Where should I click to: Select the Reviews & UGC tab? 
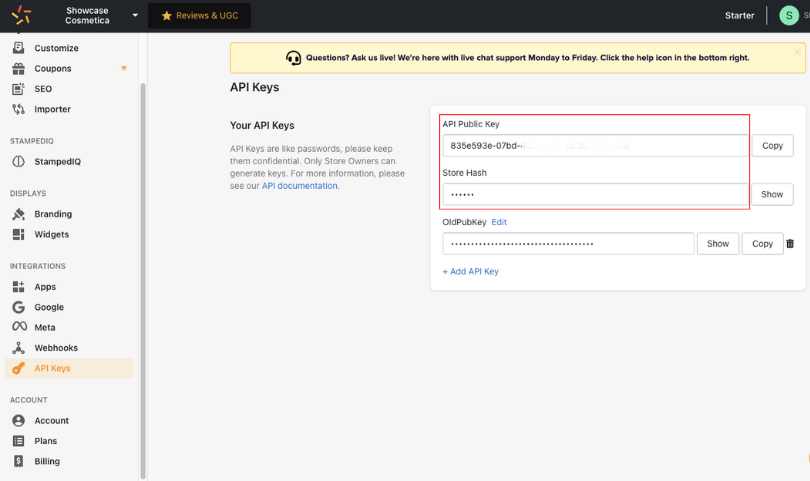coord(199,16)
